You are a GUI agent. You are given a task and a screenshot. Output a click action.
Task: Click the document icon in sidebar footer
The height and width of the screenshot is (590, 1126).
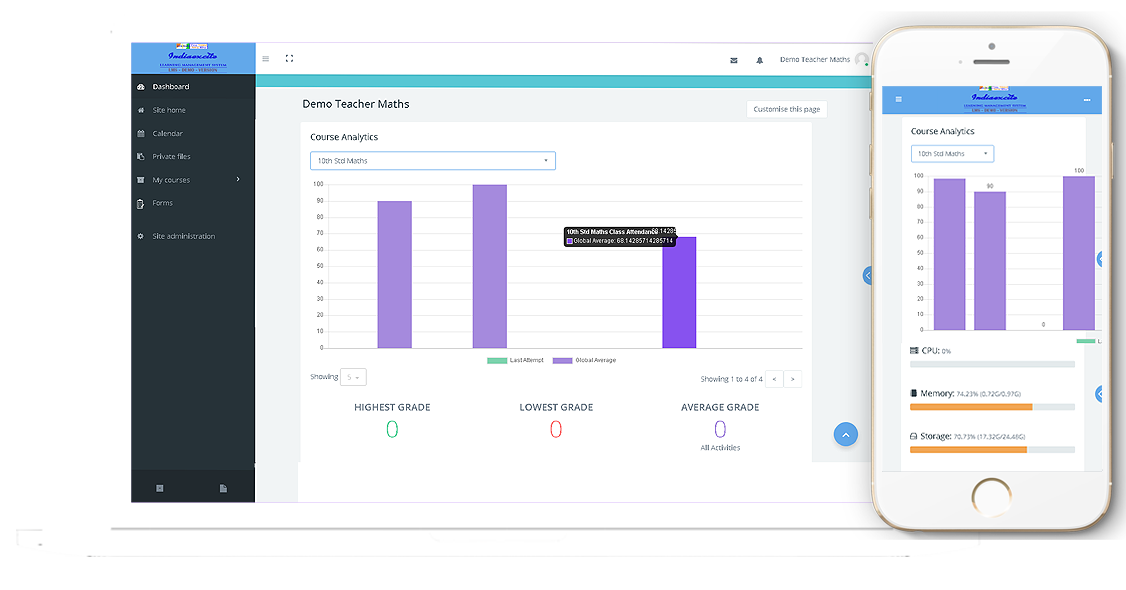pyautogui.click(x=223, y=488)
